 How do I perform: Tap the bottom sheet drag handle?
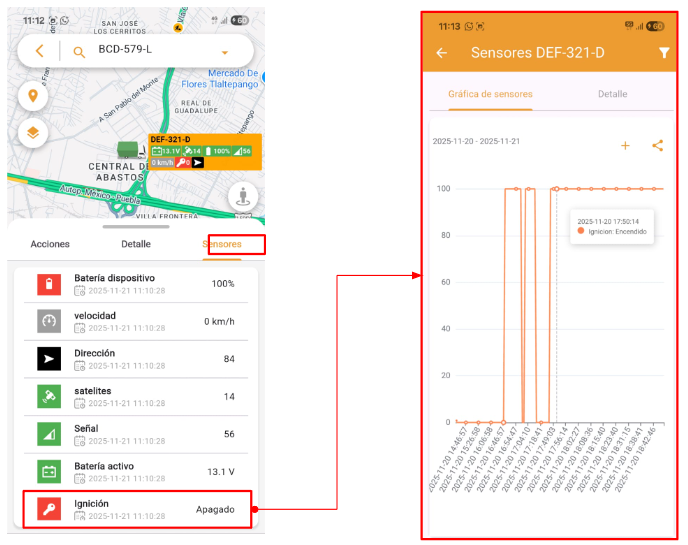click(x=136, y=227)
